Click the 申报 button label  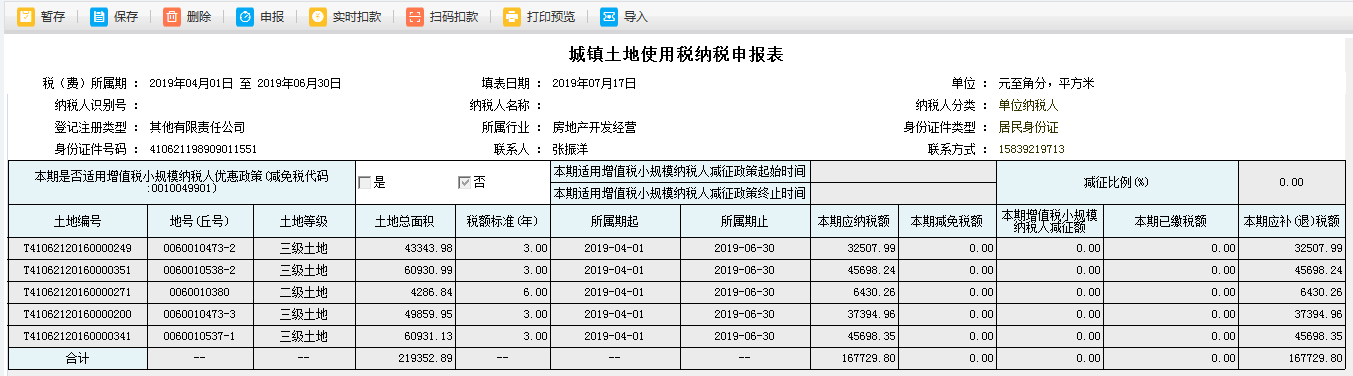tap(272, 17)
